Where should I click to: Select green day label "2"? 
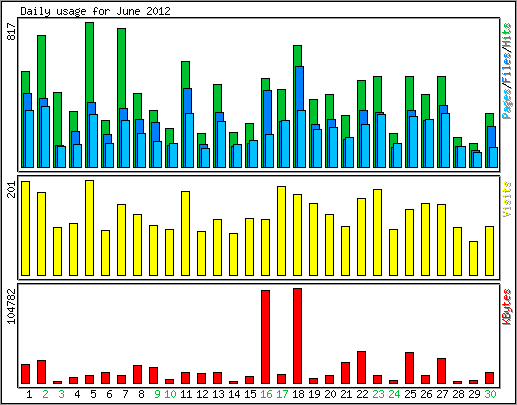click(x=45, y=394)
